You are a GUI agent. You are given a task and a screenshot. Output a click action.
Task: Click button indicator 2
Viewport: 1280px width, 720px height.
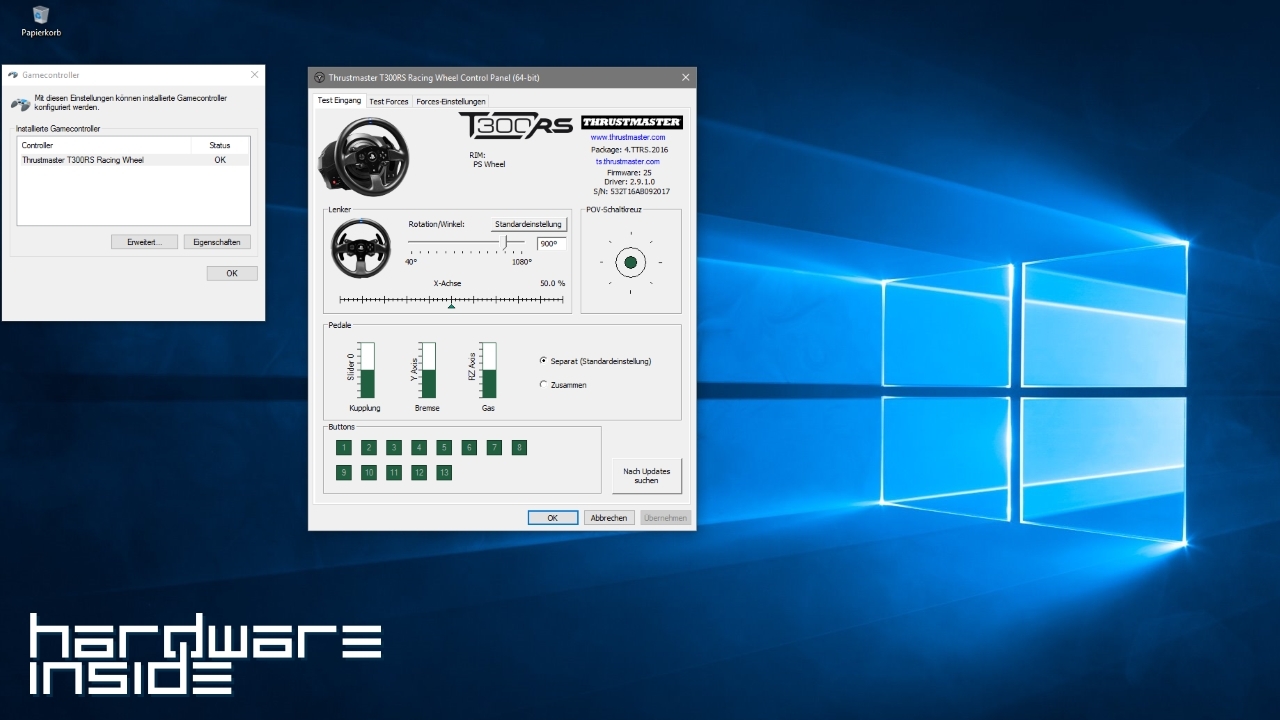[369, 447]
